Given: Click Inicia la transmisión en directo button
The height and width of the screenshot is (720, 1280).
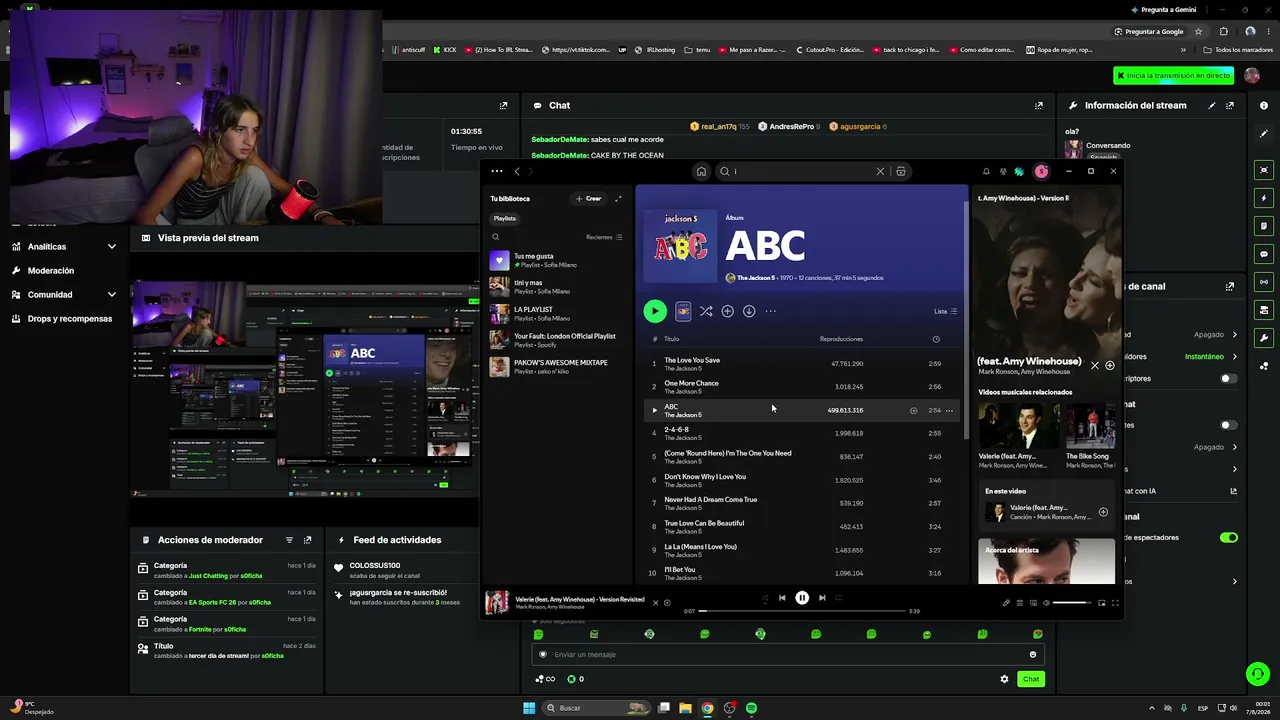Looking at the screenshot, I should (x=1176, y=75).
